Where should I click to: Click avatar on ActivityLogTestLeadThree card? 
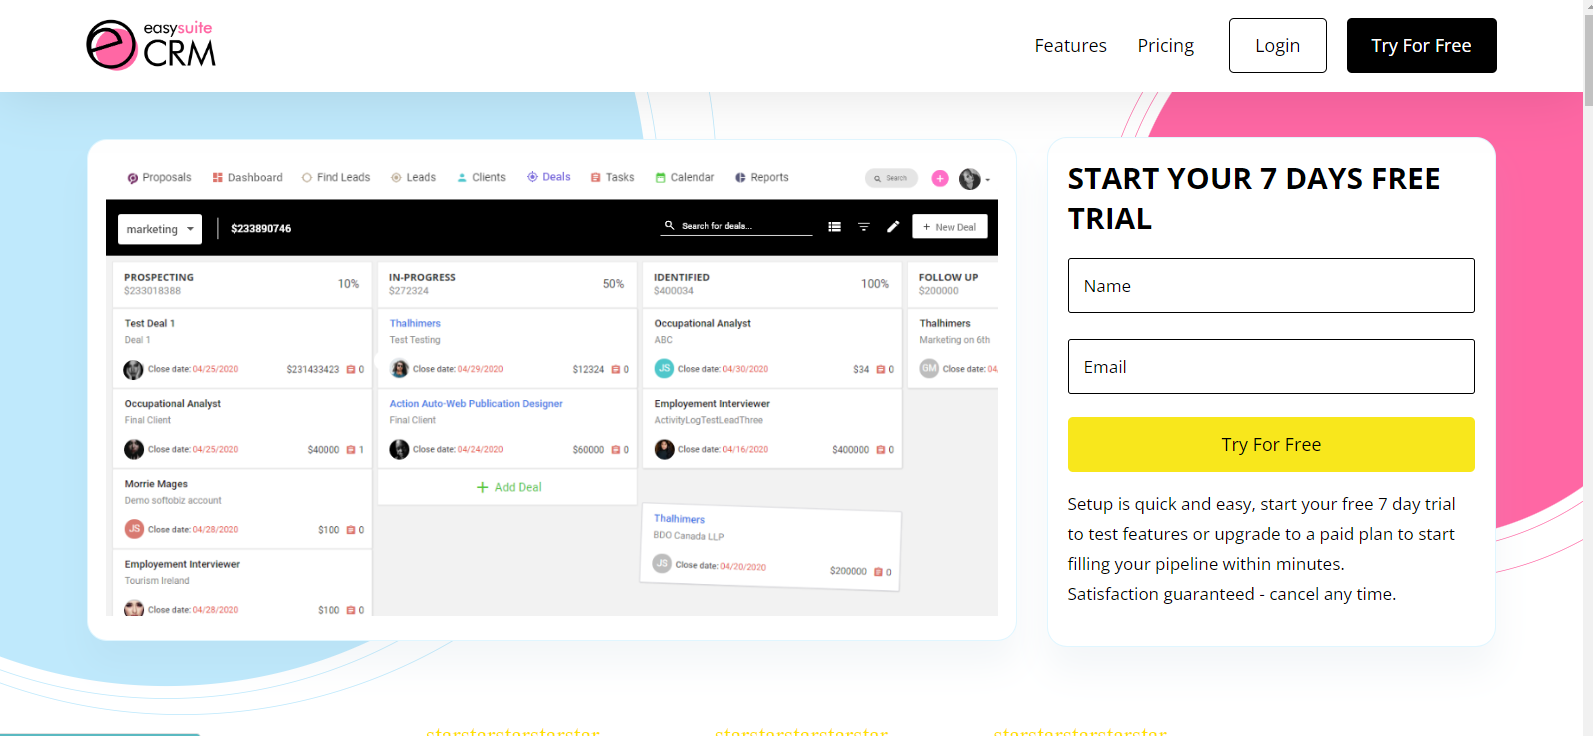click(664, 450)
